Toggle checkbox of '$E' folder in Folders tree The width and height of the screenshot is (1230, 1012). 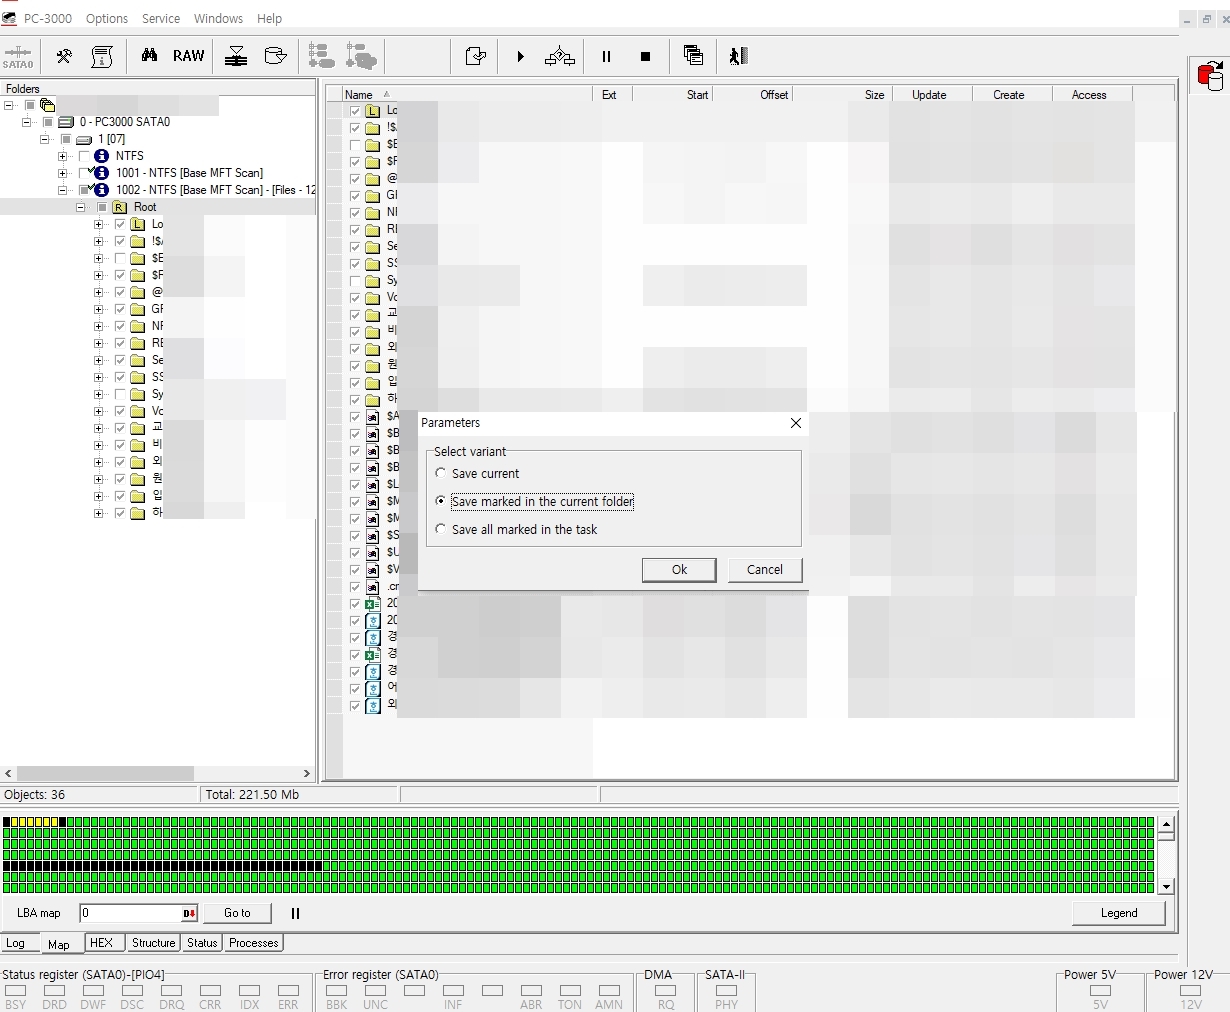pos(120,258)
